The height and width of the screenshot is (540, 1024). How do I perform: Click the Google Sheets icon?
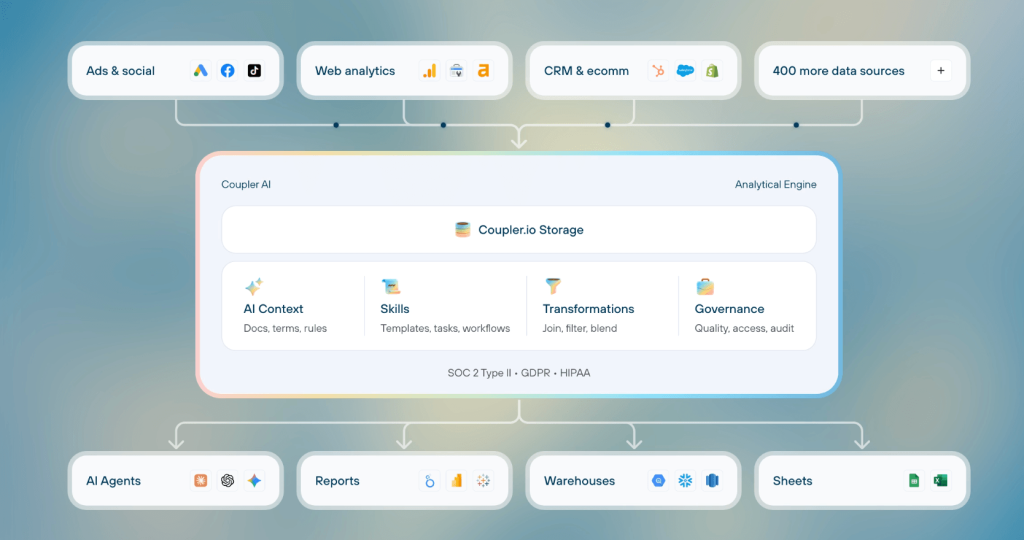(x=914, y=481)
